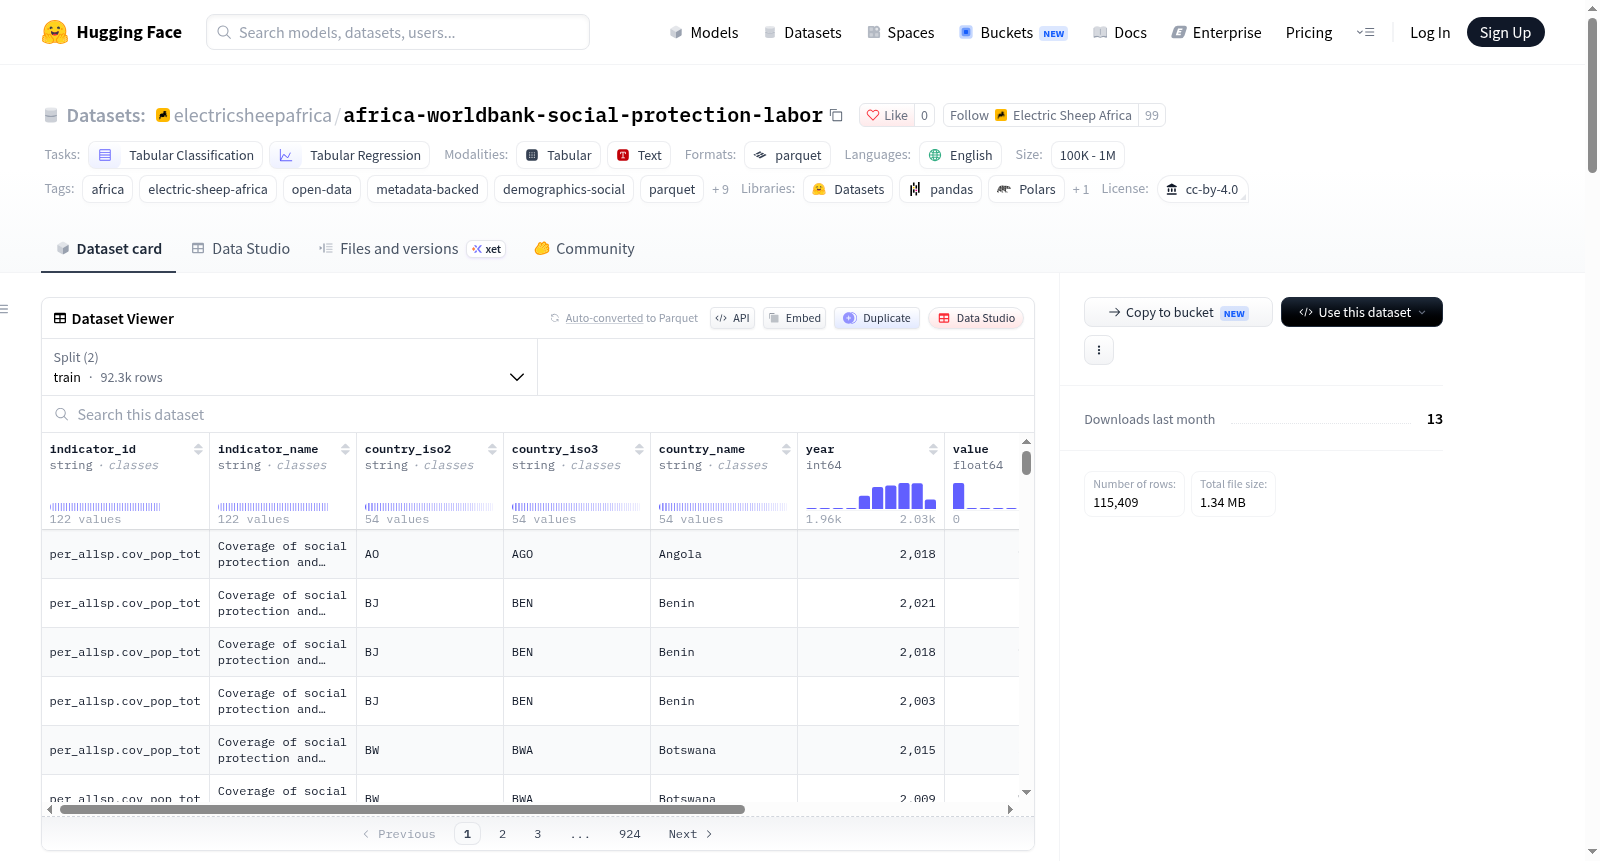This screenshot has height=861, width=1600.
Task: Open the left sidebar toggle icon
Action: click(x=4, y=309)
